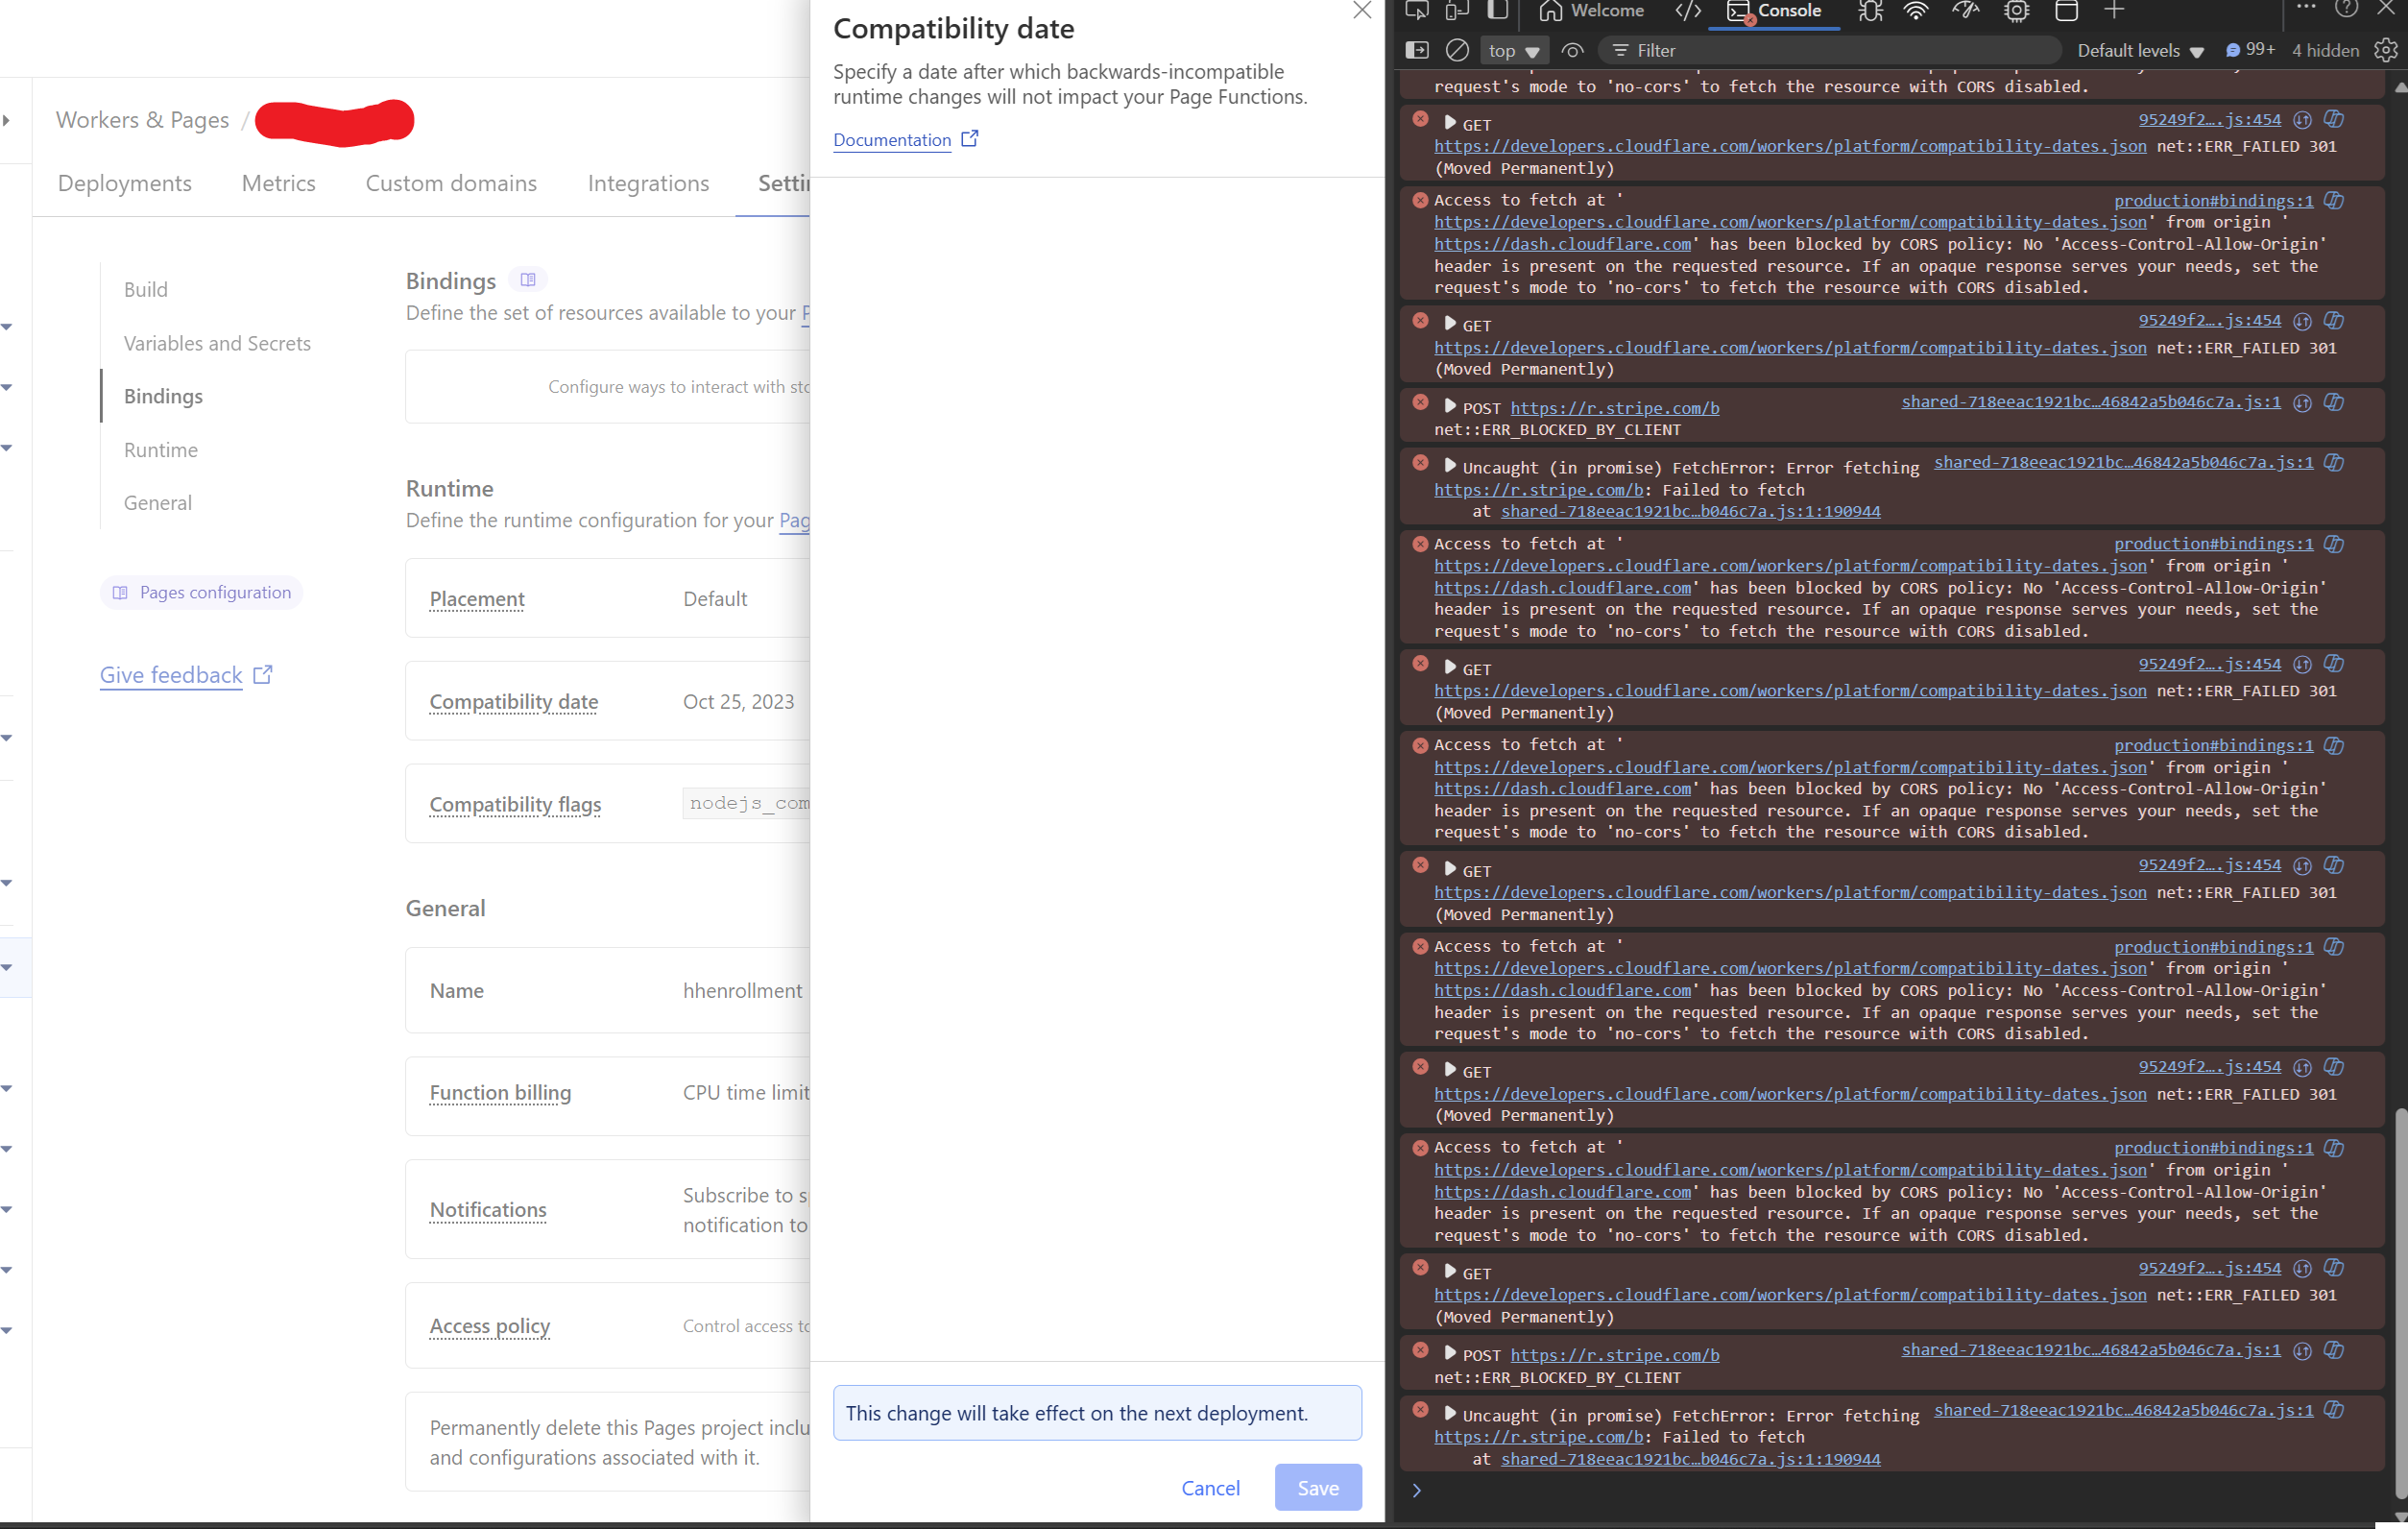Open the Default levels dropdown

pos(2140,50)
